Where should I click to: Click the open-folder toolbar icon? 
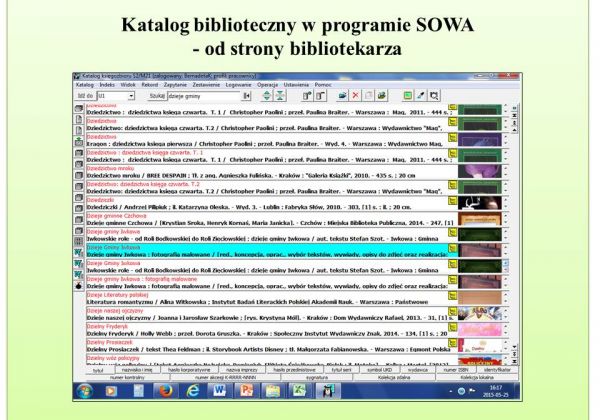tap(342, 96)
